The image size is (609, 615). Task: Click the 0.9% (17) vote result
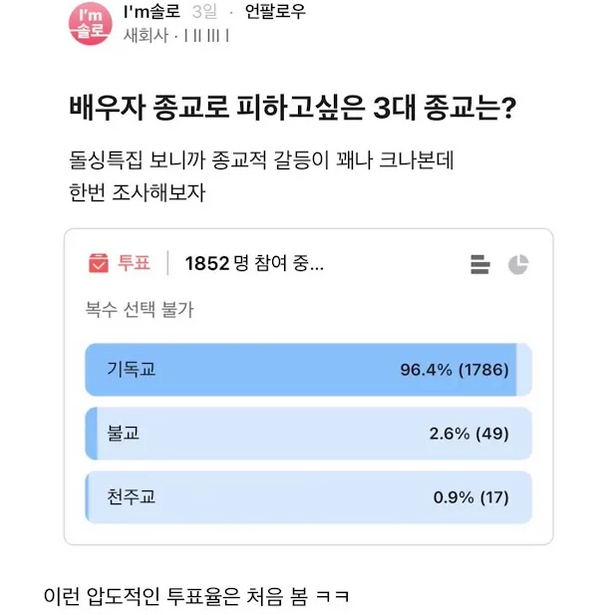pos(470,497)
